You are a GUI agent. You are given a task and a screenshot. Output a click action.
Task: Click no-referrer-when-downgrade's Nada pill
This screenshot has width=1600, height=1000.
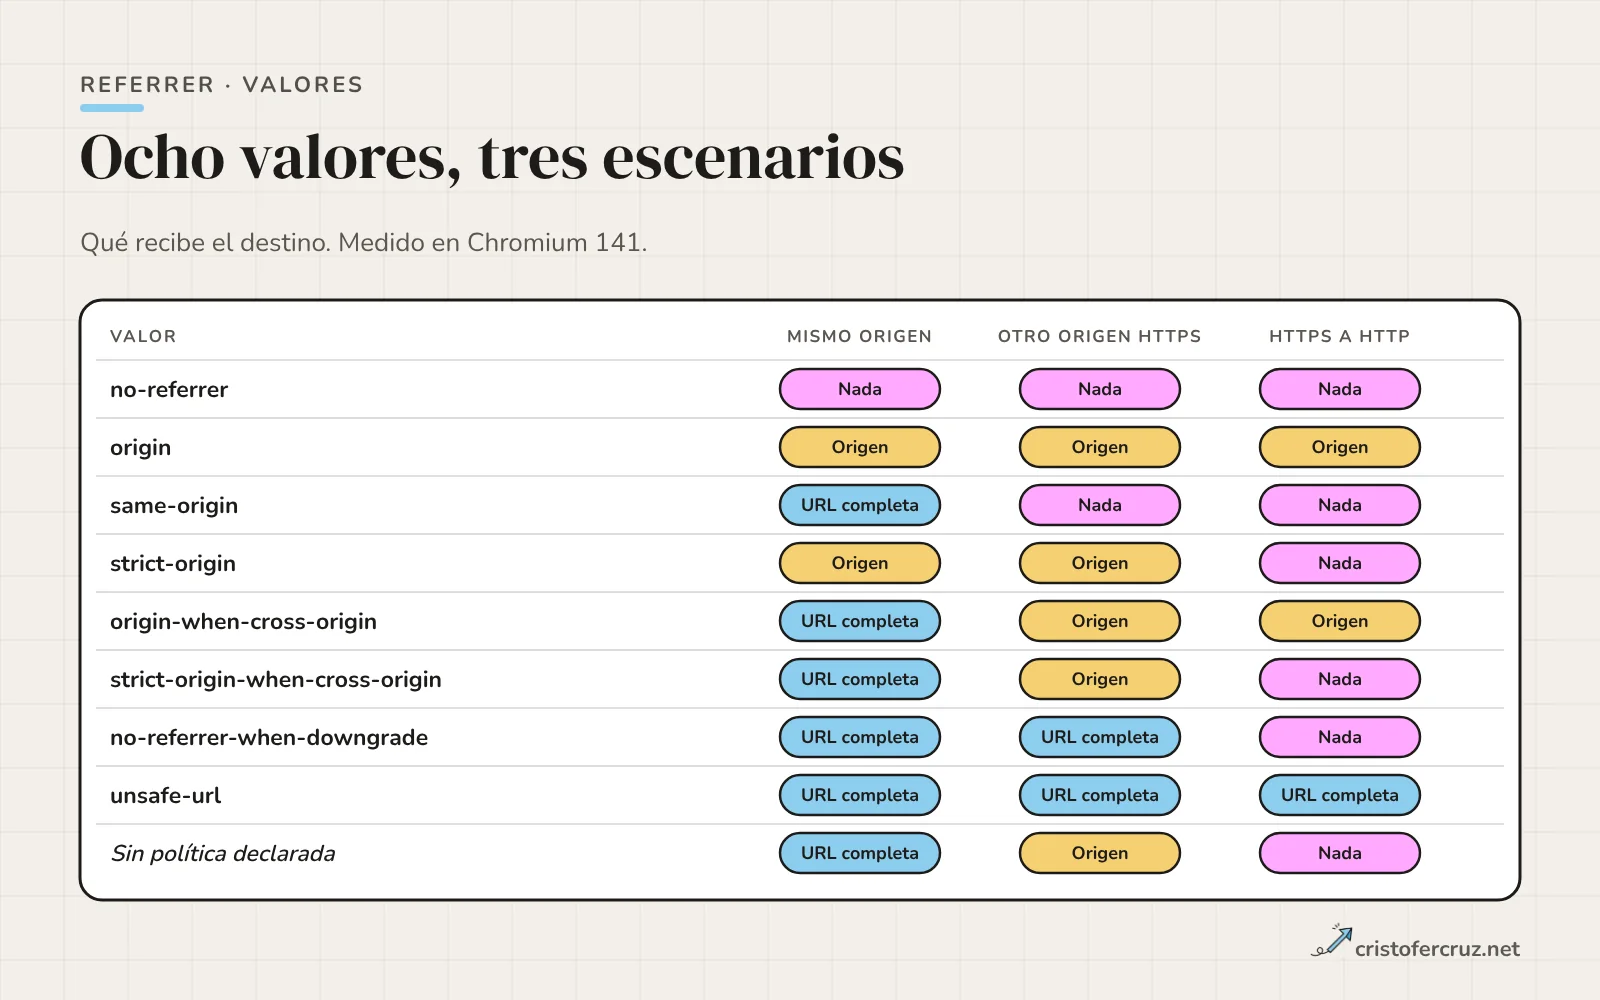(x=1340, y=737)
